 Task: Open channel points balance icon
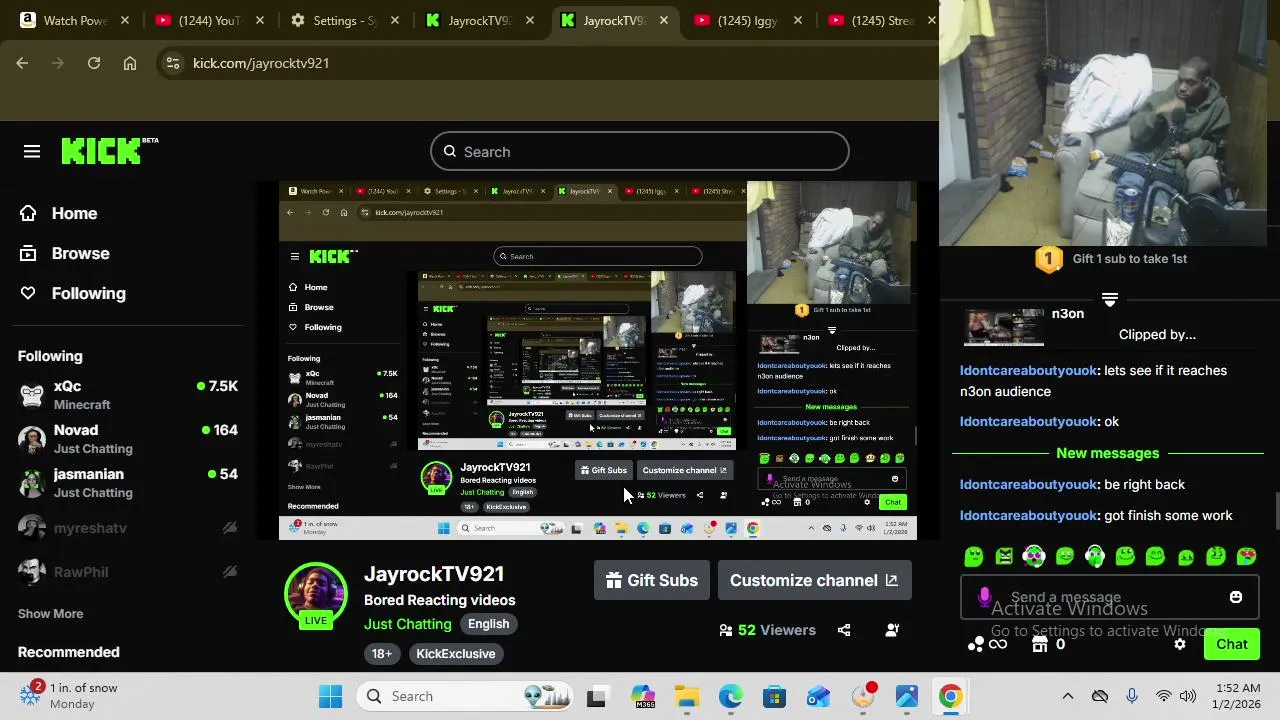pyautogui.click(x=986, y=645)
